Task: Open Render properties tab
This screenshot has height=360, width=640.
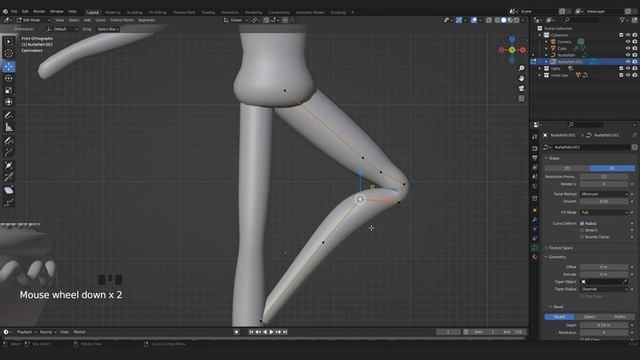Action: [535, 149]
